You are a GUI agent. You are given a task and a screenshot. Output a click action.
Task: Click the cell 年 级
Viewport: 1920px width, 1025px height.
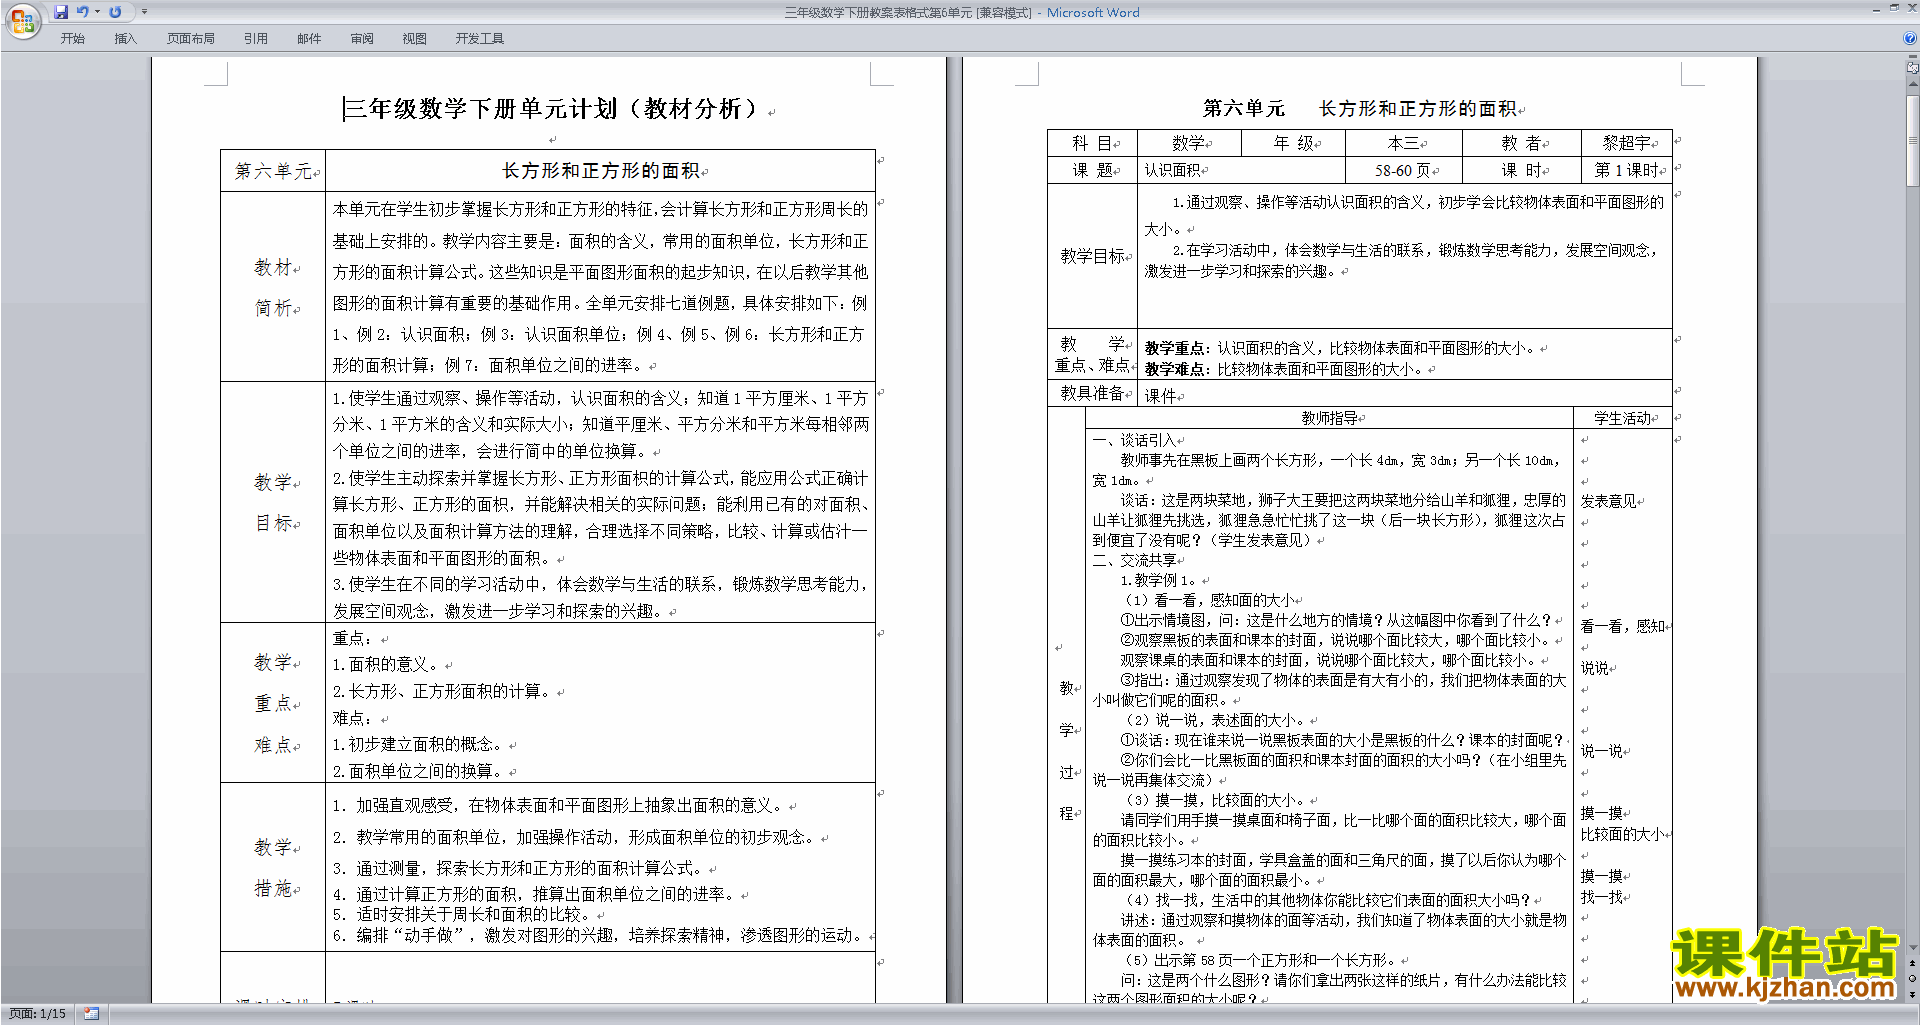(x=1293, y=143)
